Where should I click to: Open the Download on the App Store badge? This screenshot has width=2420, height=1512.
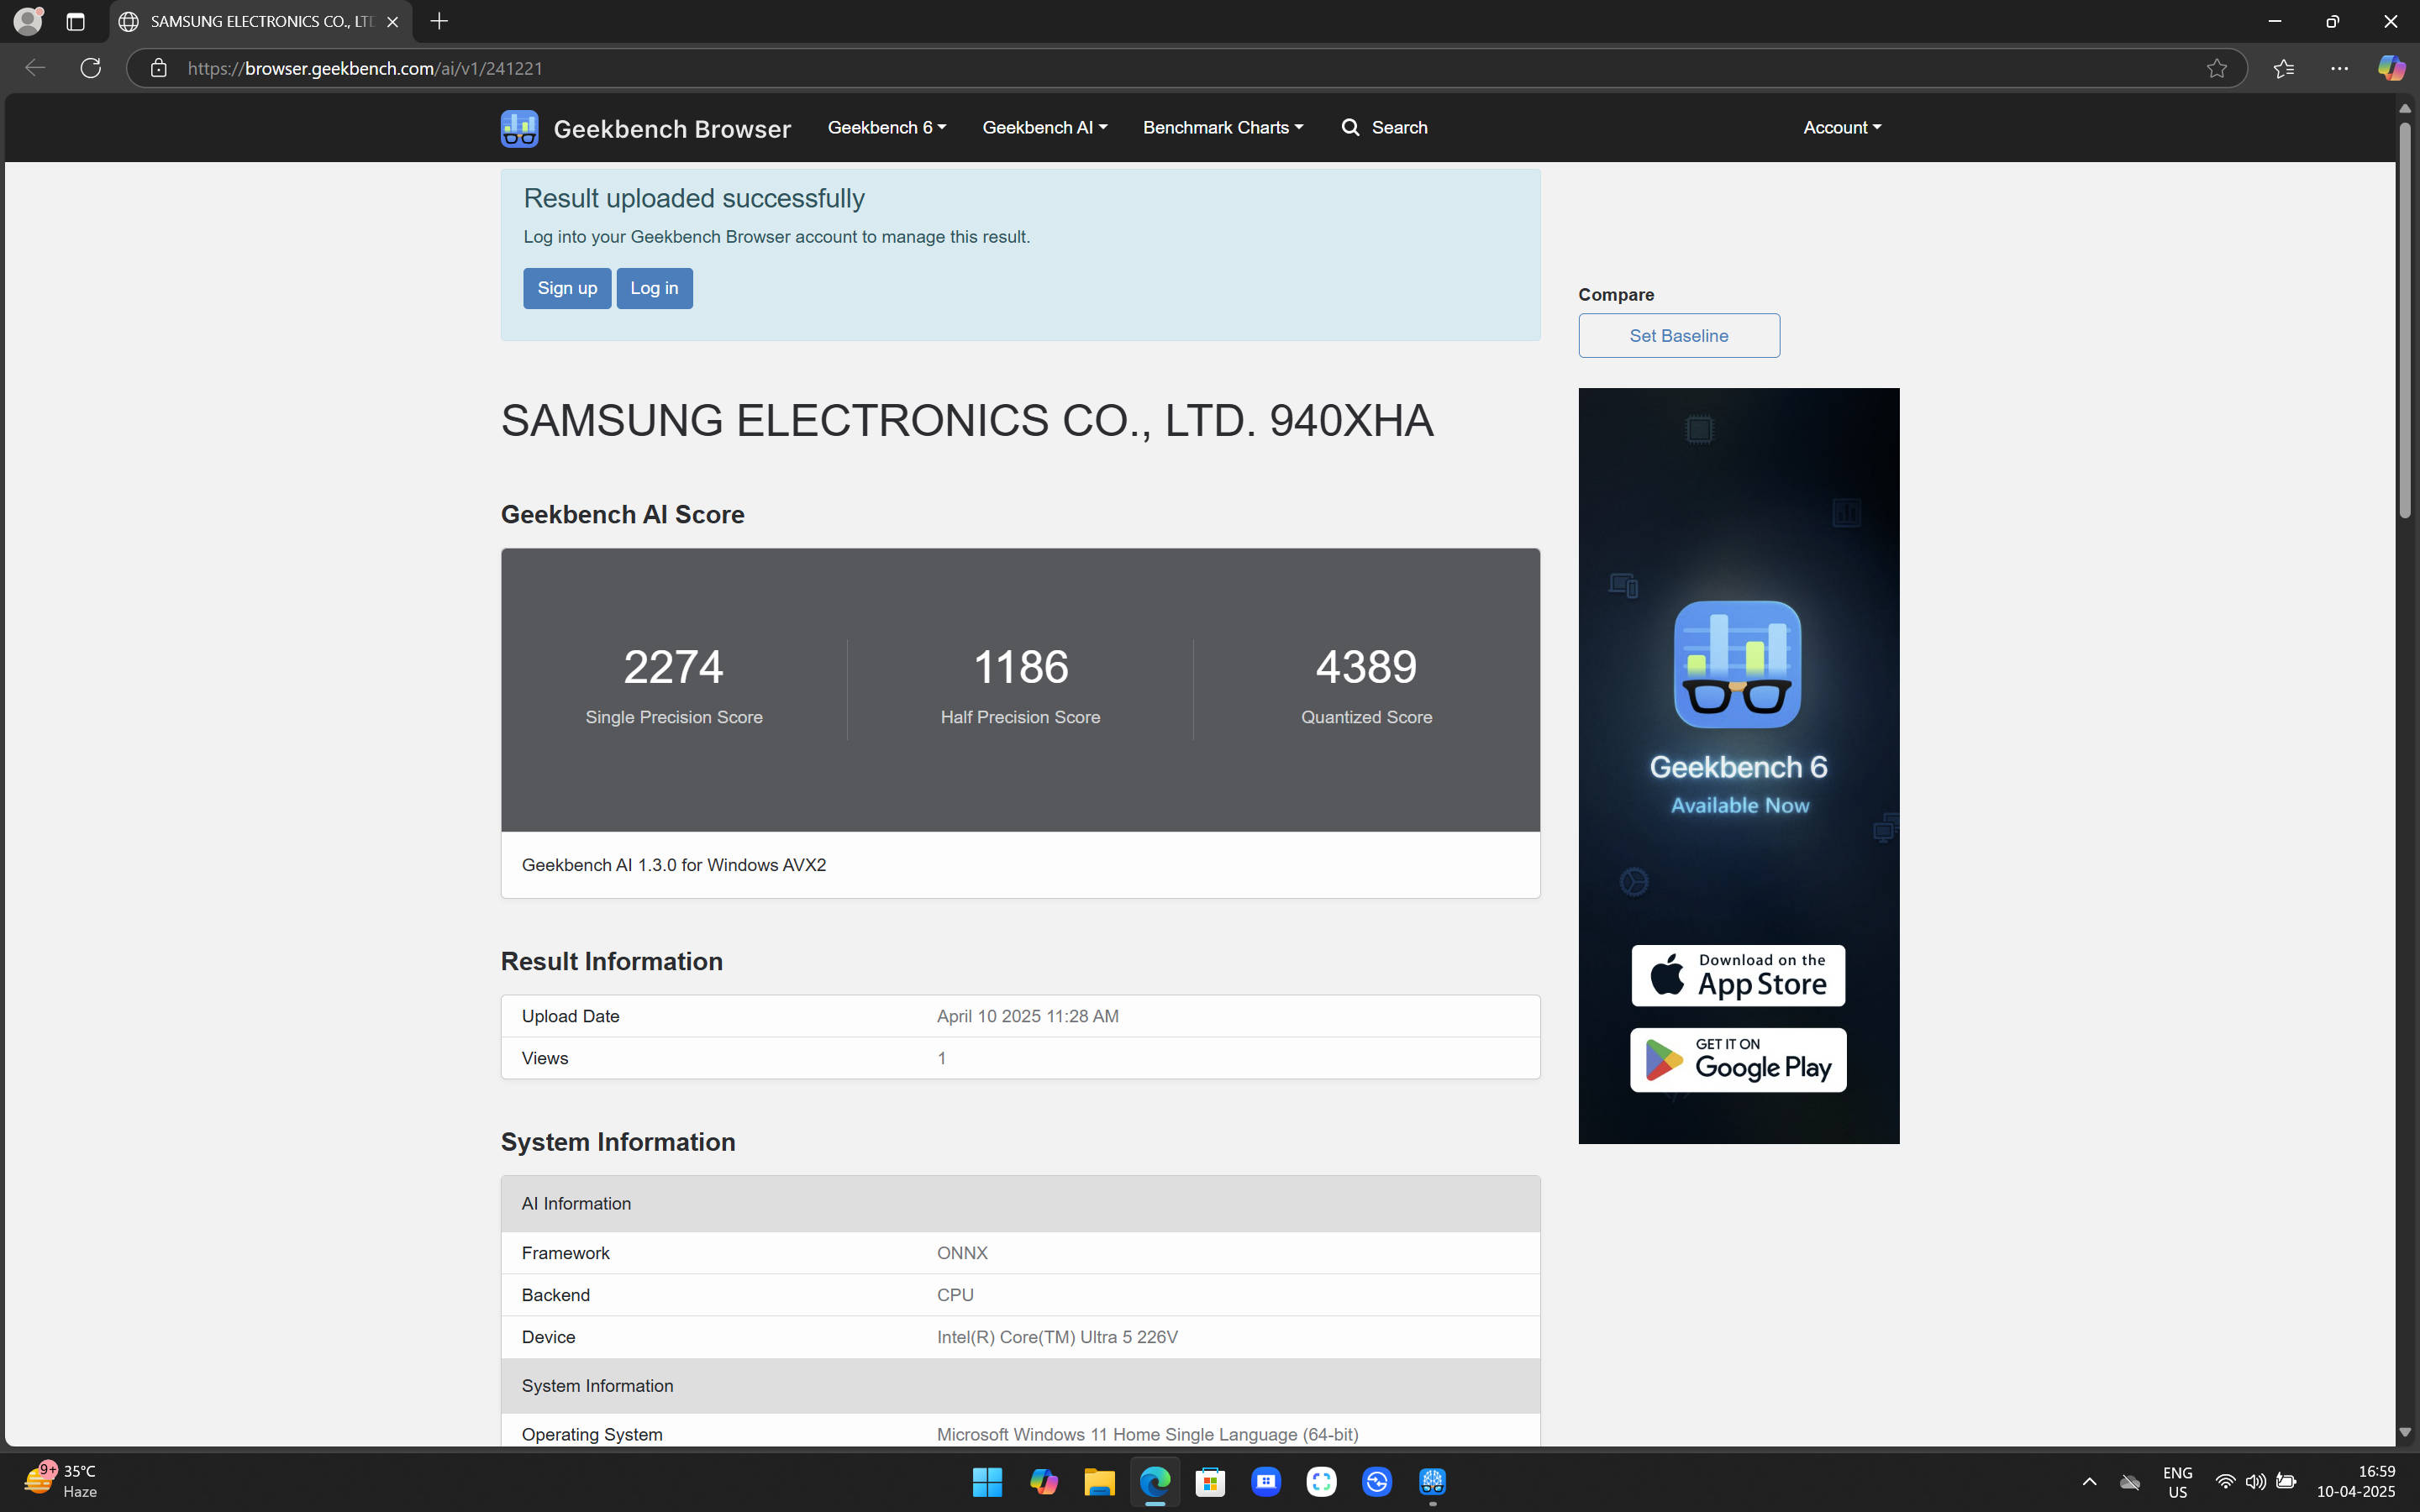[1738, 975]
